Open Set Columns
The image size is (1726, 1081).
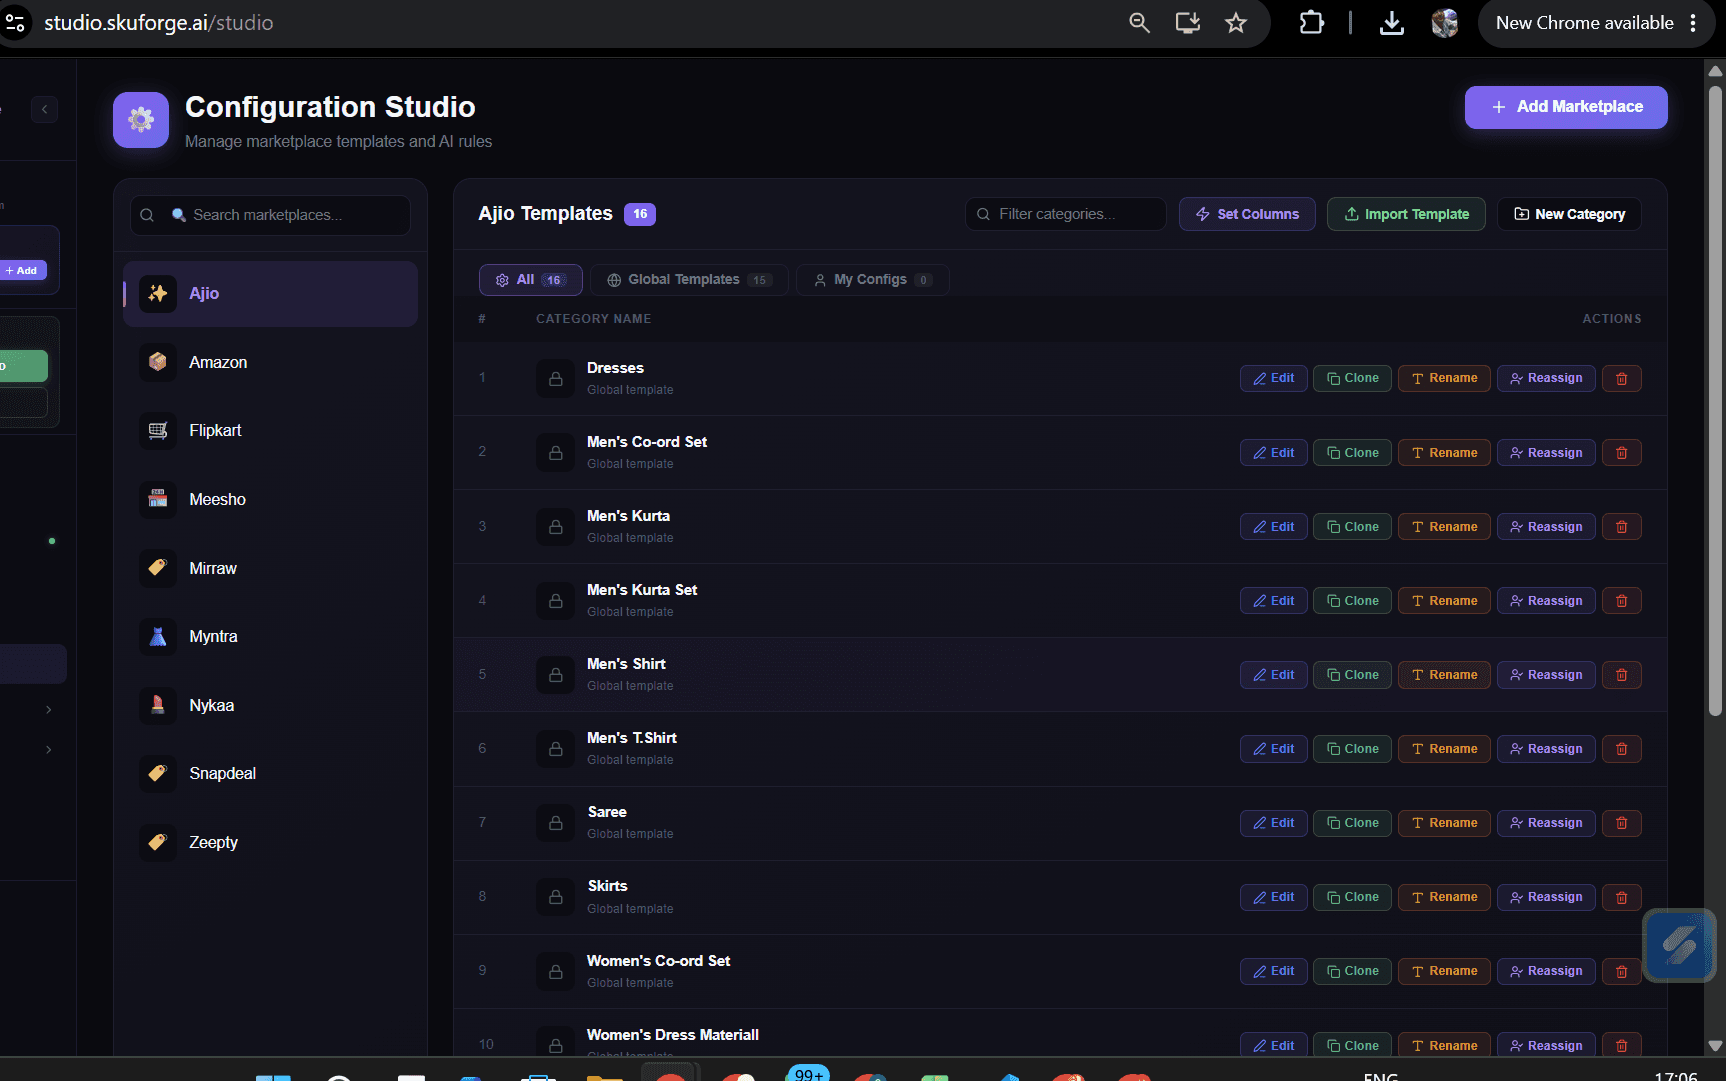click(1247, 214)
